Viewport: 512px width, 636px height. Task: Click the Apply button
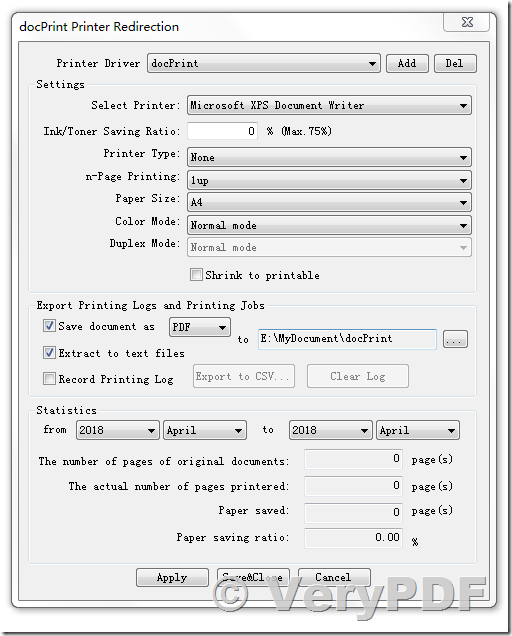coord(172,577)
